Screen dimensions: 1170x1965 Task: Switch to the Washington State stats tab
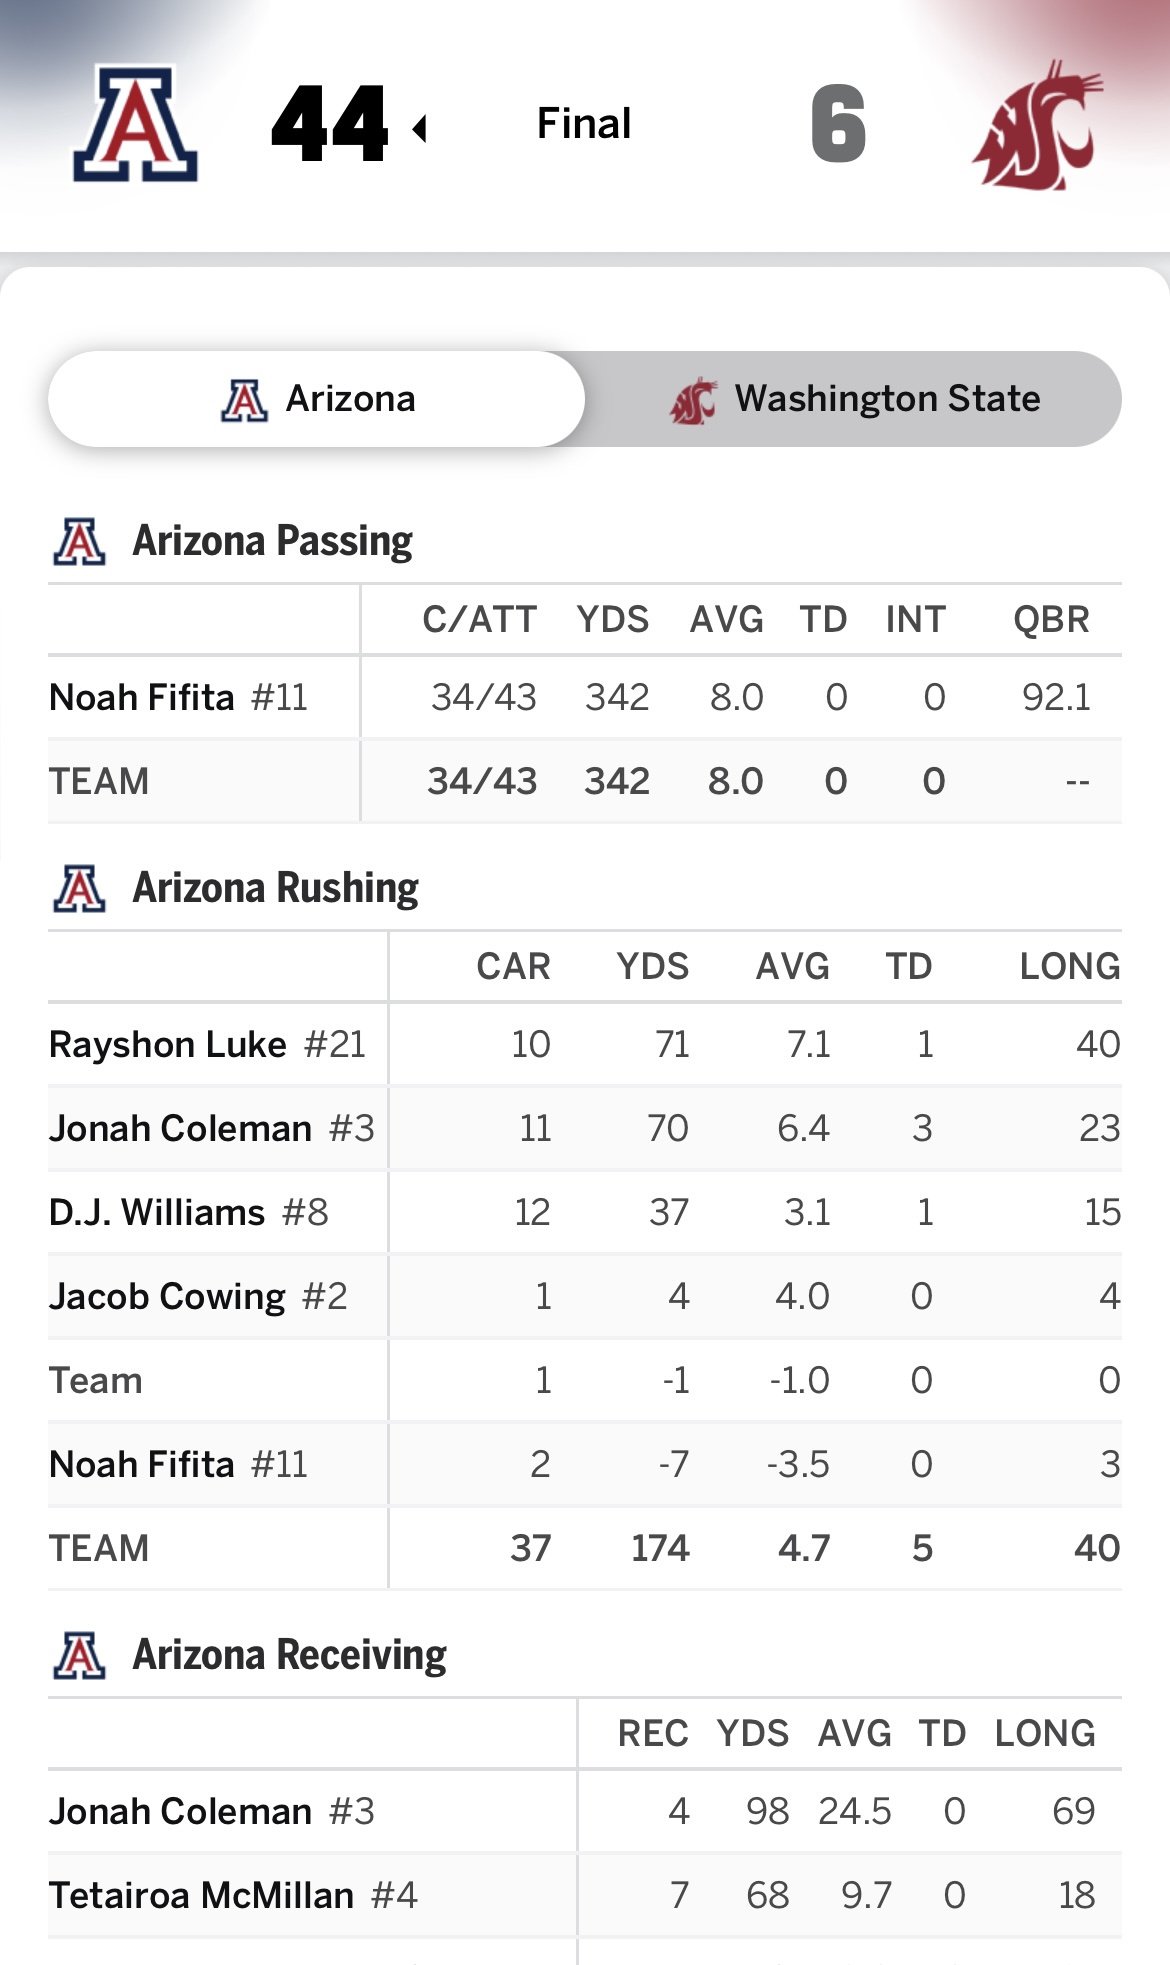pos(854,399)
